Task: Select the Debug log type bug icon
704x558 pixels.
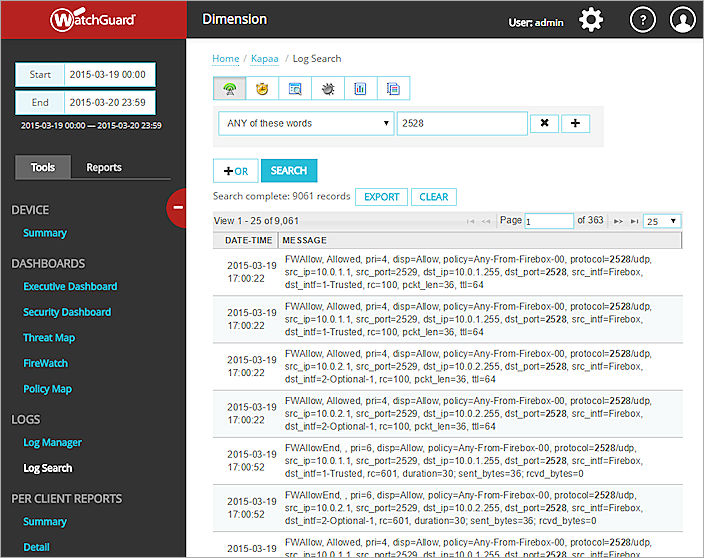Action: tap(328, 89)
